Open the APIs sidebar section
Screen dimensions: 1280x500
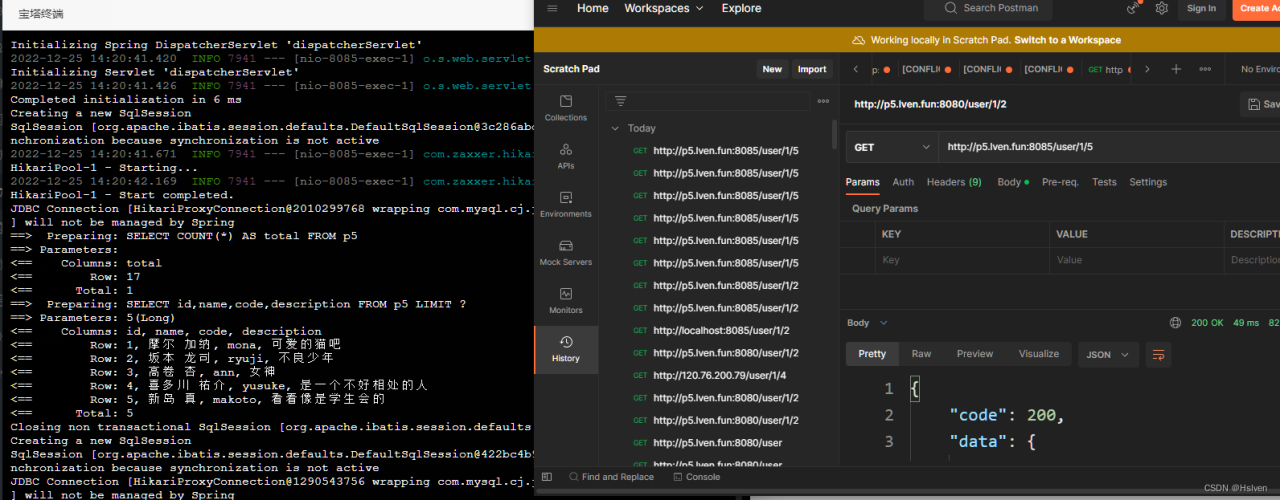(566, 156)
